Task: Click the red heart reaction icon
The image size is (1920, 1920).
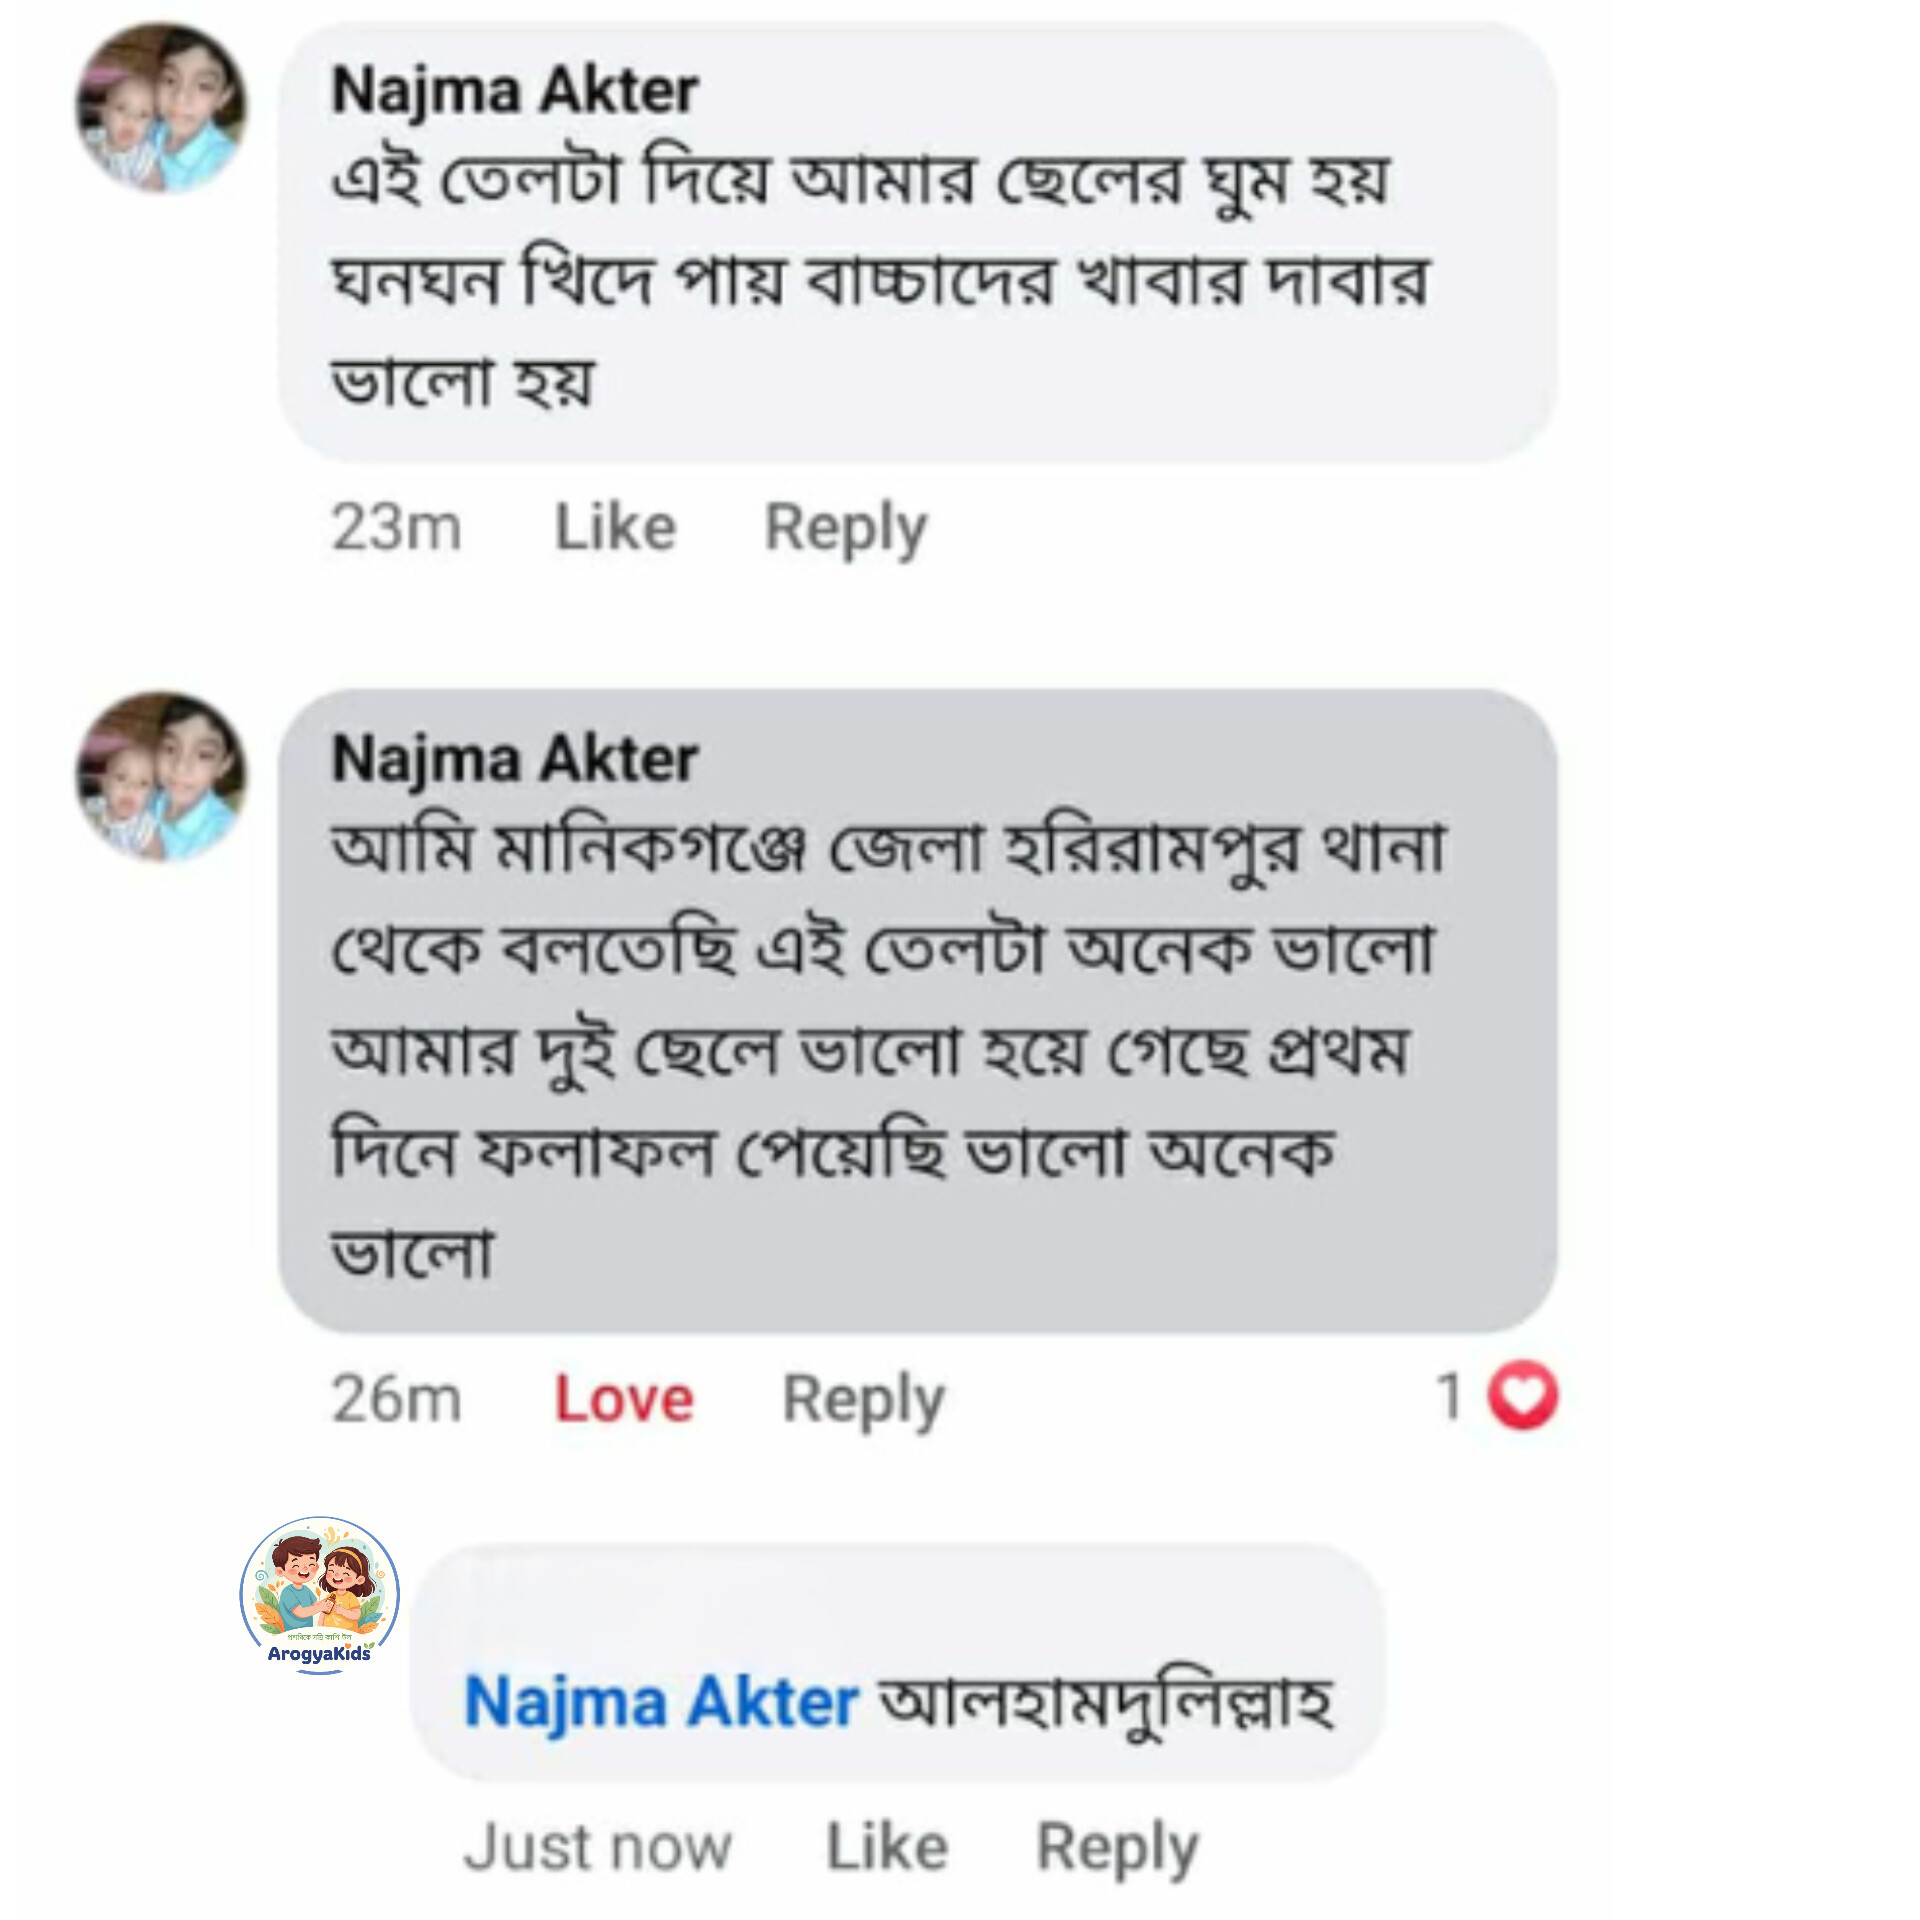Action: coord(1522,1396)
